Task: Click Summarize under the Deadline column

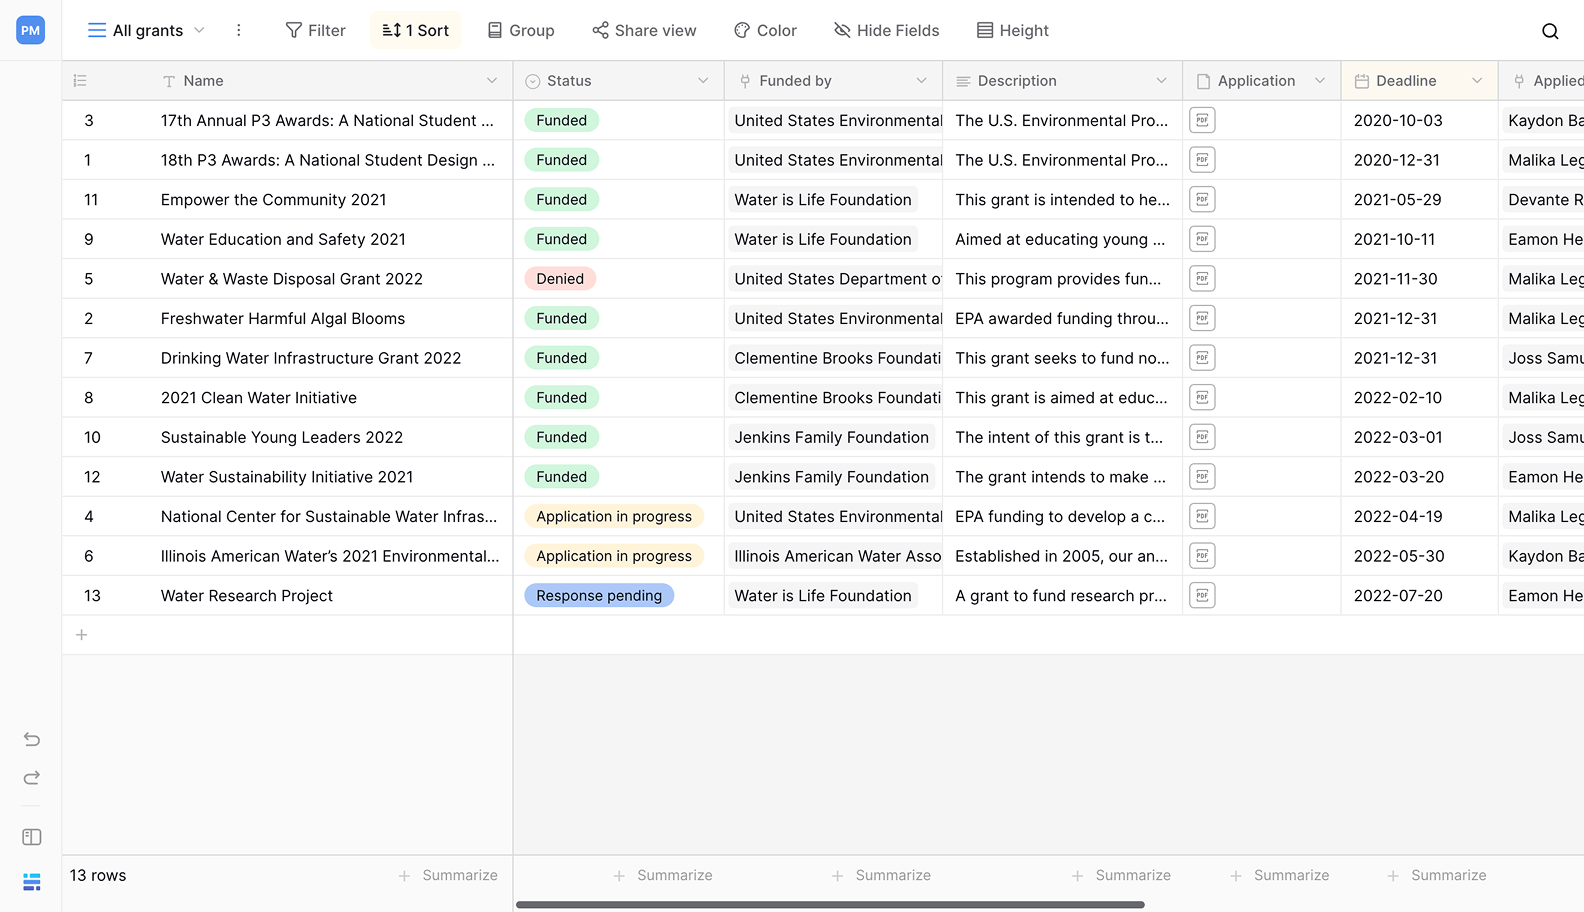Action: tap(1437, 875)
